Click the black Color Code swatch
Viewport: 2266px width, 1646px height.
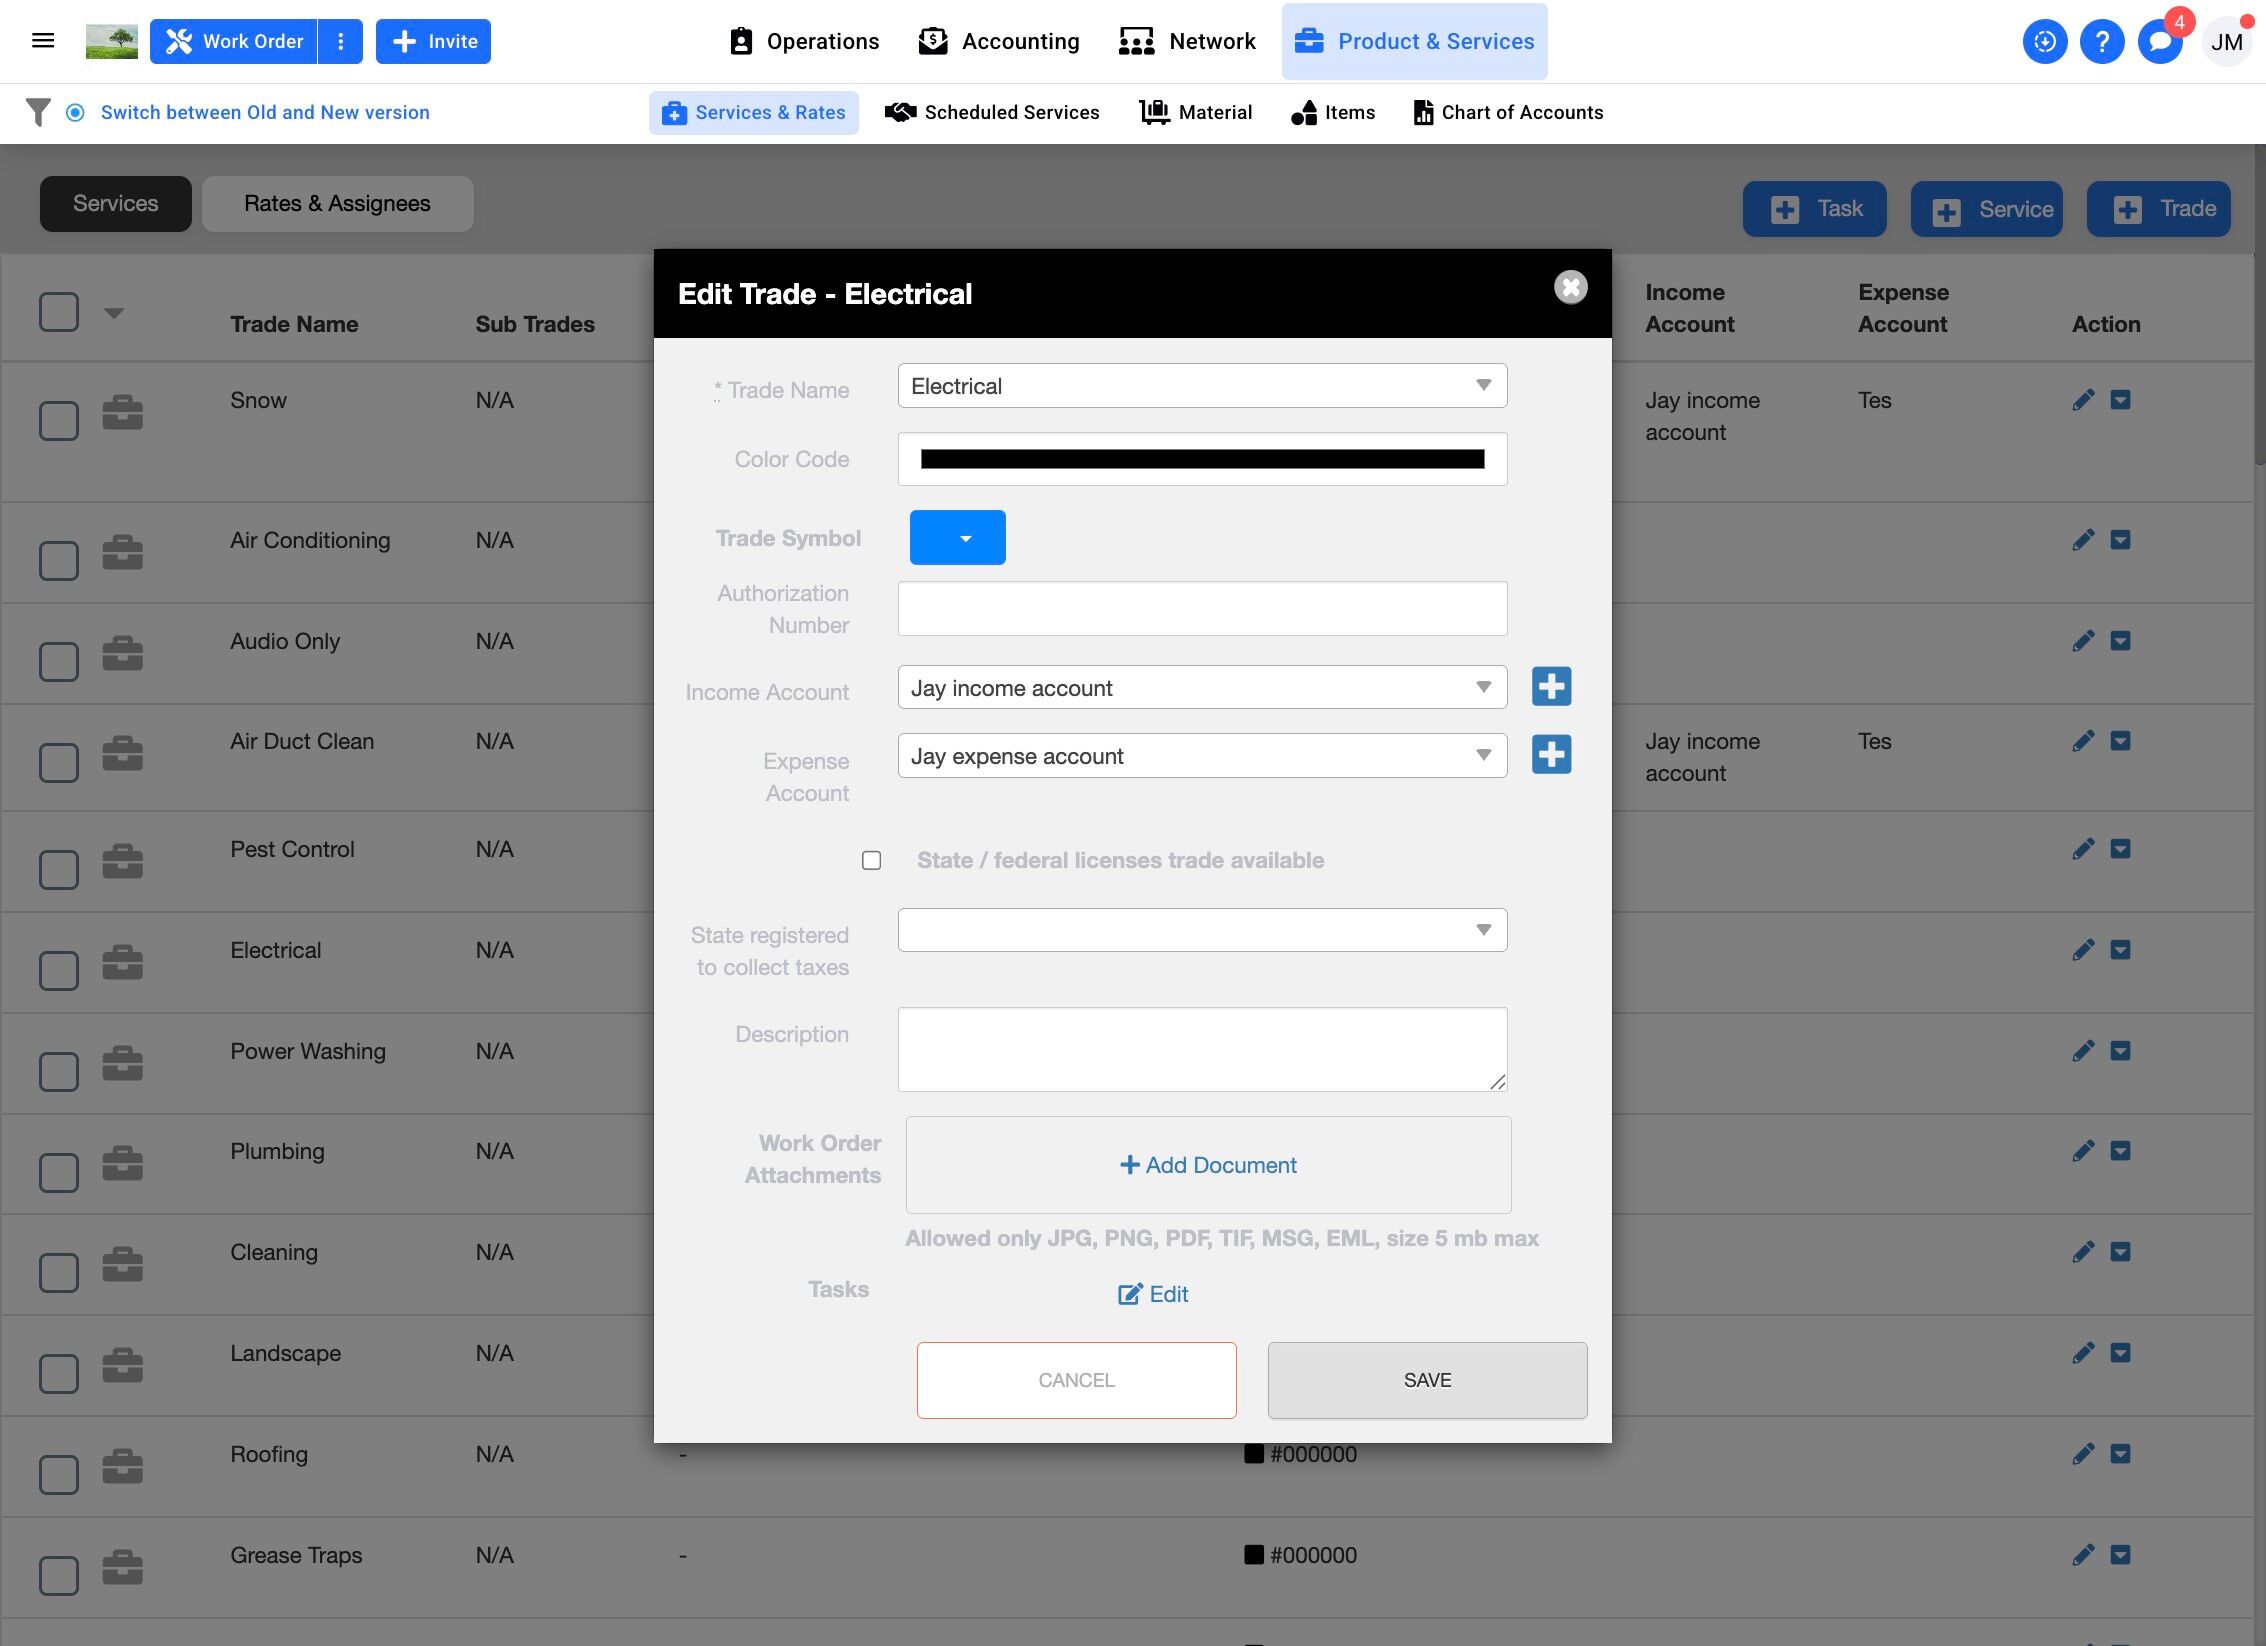(1202, 459)
